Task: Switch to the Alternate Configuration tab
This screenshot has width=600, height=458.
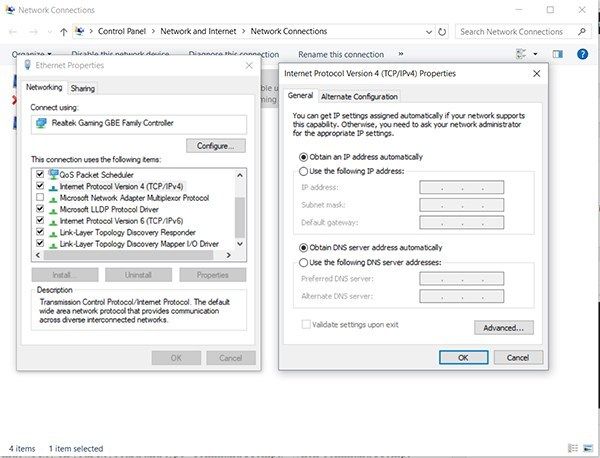Action: (x=358, y=96)
